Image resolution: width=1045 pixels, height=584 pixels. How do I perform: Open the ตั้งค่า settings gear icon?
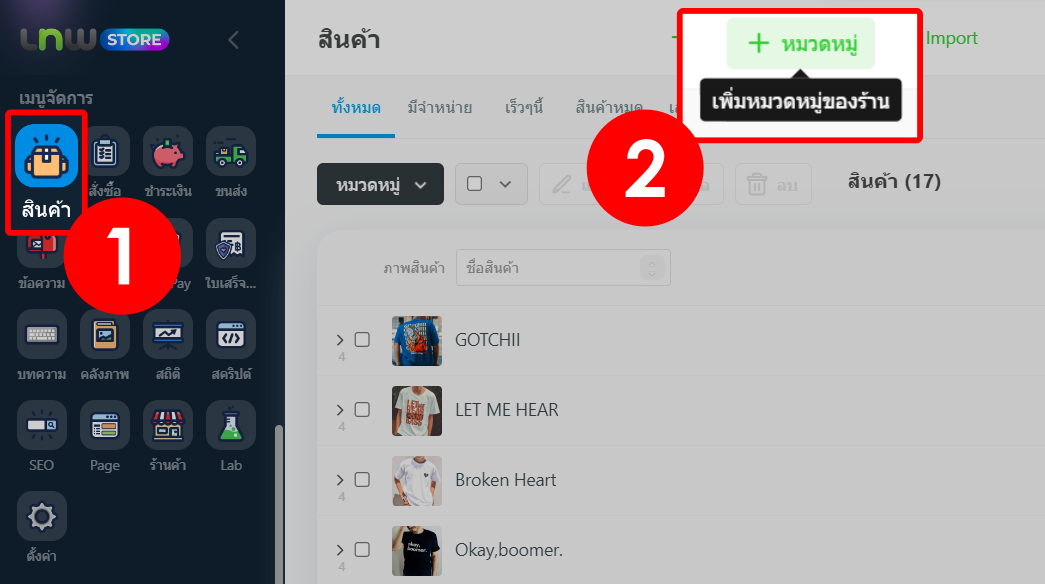click(41, 517)
